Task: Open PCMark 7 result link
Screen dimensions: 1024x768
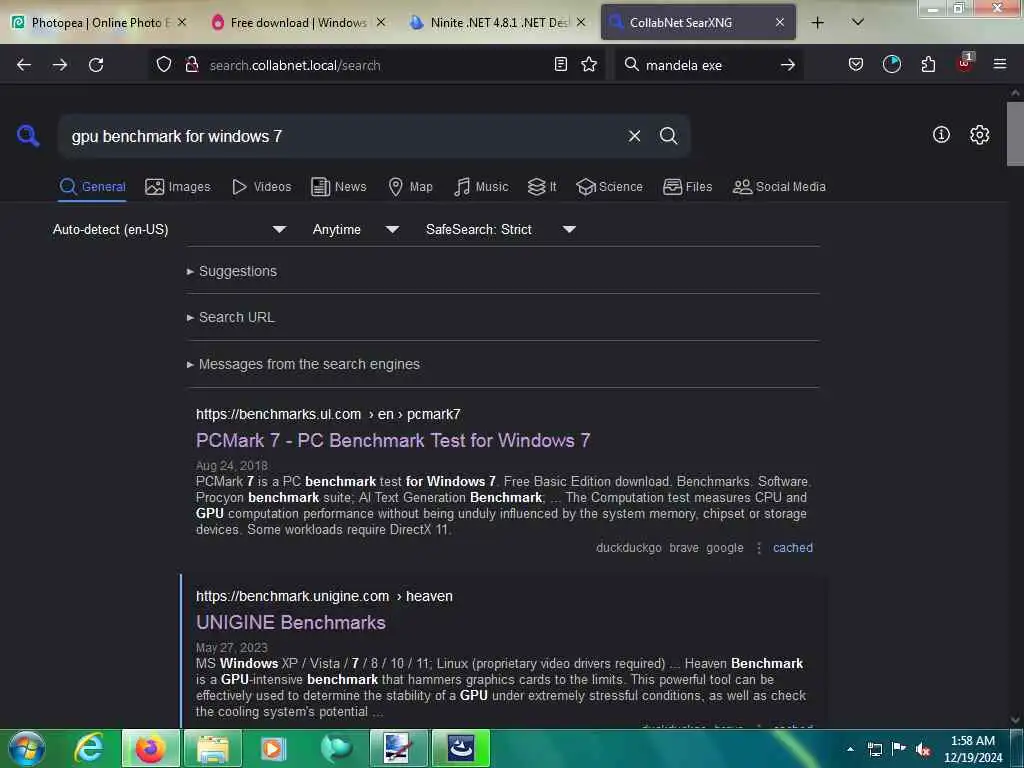Action: pos(393,441)
